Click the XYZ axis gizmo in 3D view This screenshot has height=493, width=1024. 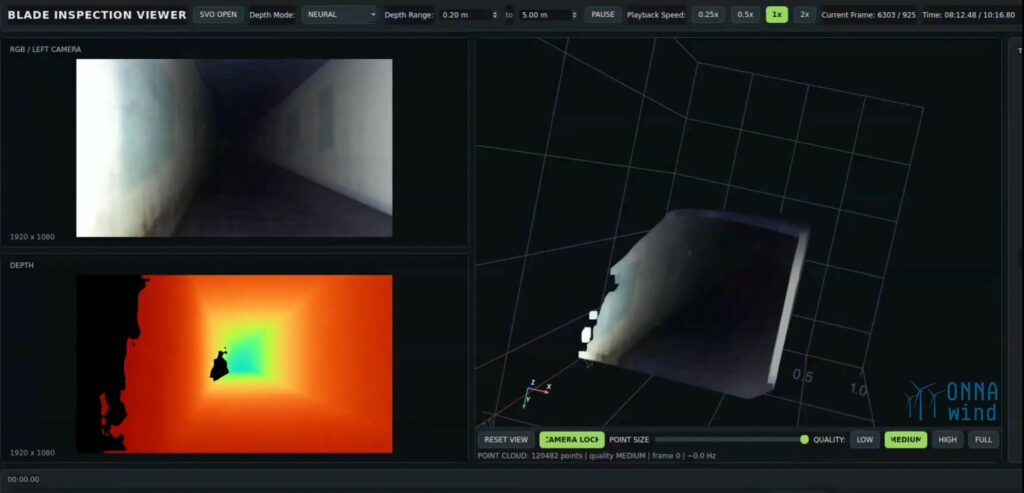pyautogui.click(x=537, y=393)
